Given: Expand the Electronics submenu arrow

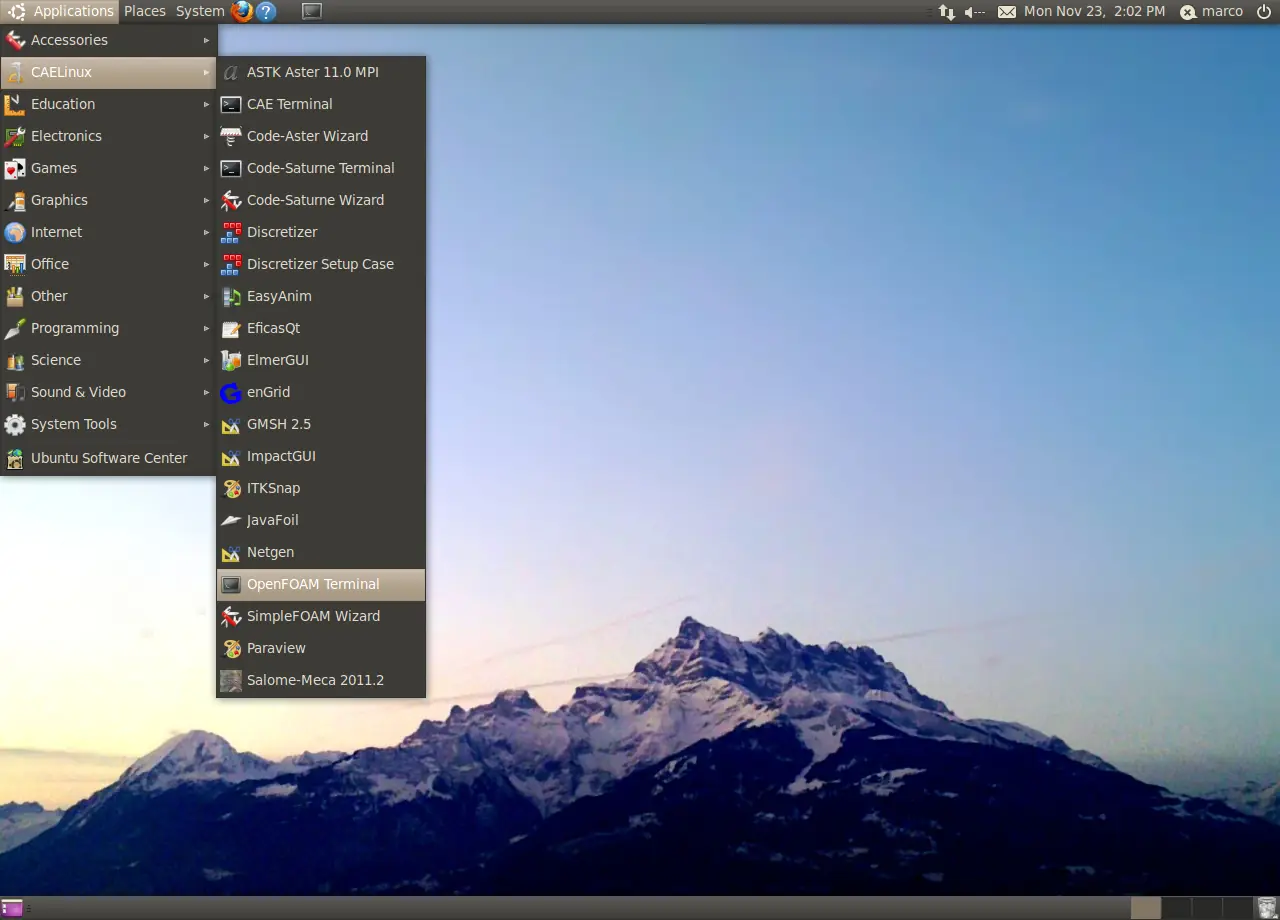Looking at the screenshot, I should [x=207, y=136].
